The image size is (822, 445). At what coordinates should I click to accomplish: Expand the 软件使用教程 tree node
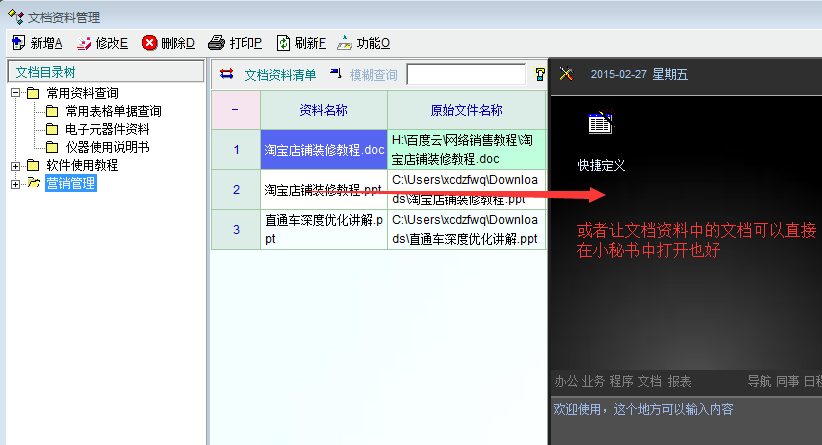pyautogui.click(x=16, y=165)
